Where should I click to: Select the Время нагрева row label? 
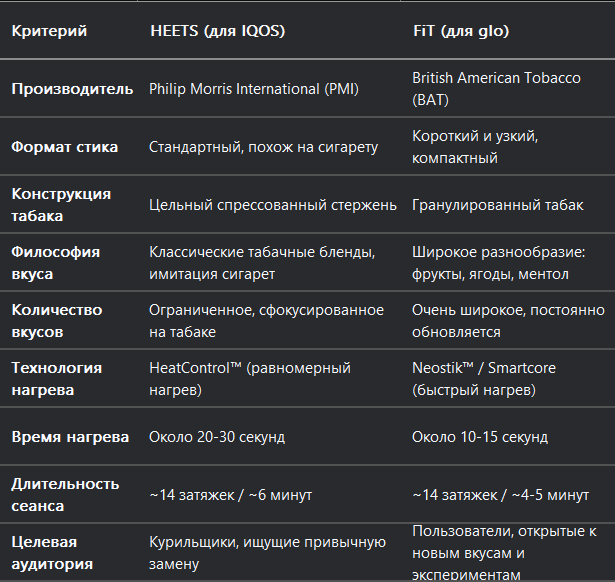click(x=70, y=436)
